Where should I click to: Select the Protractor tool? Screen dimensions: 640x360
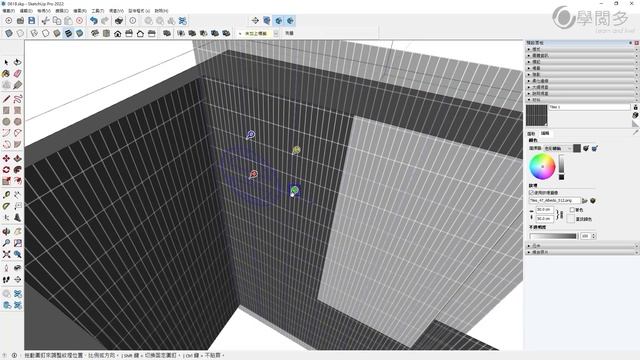click(x=6, y=207)
